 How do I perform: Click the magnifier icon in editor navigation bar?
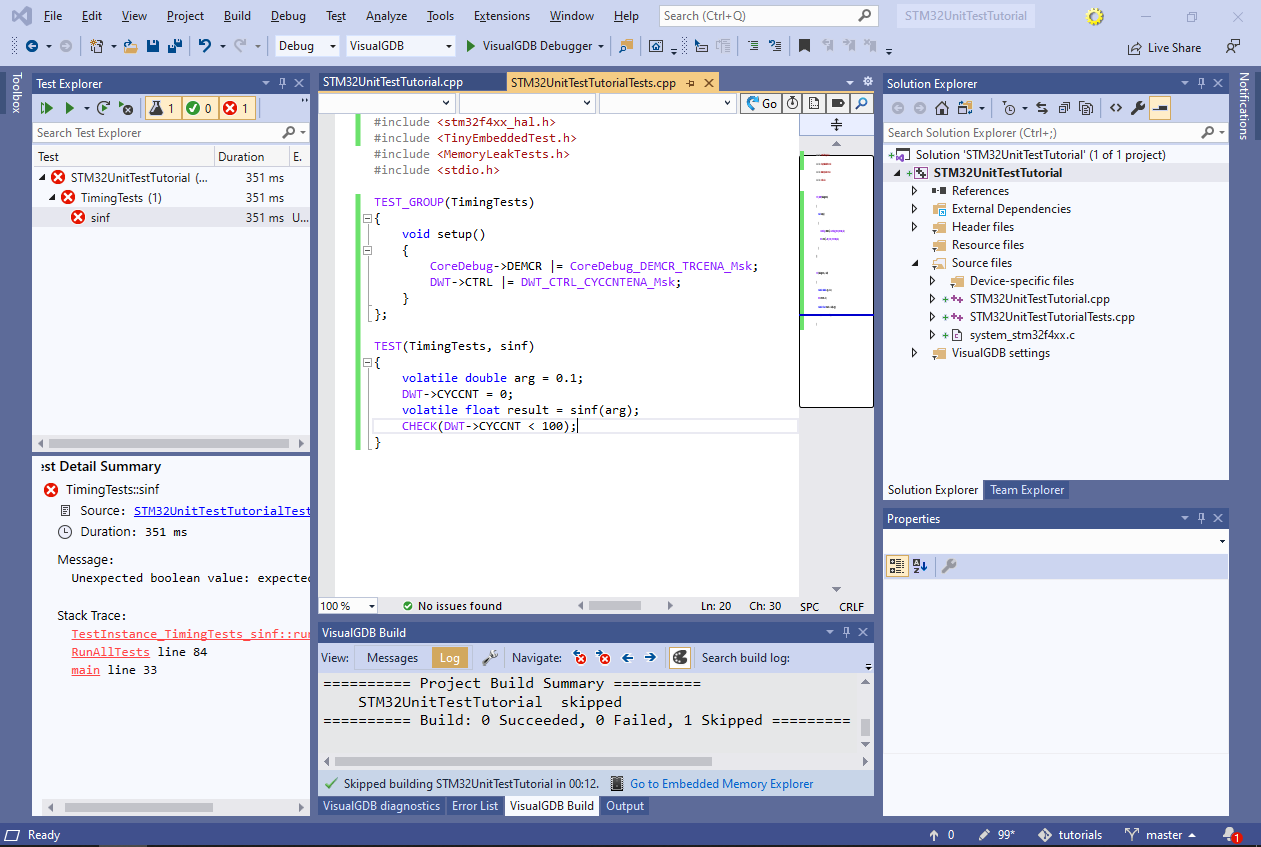tap(862, 103)
